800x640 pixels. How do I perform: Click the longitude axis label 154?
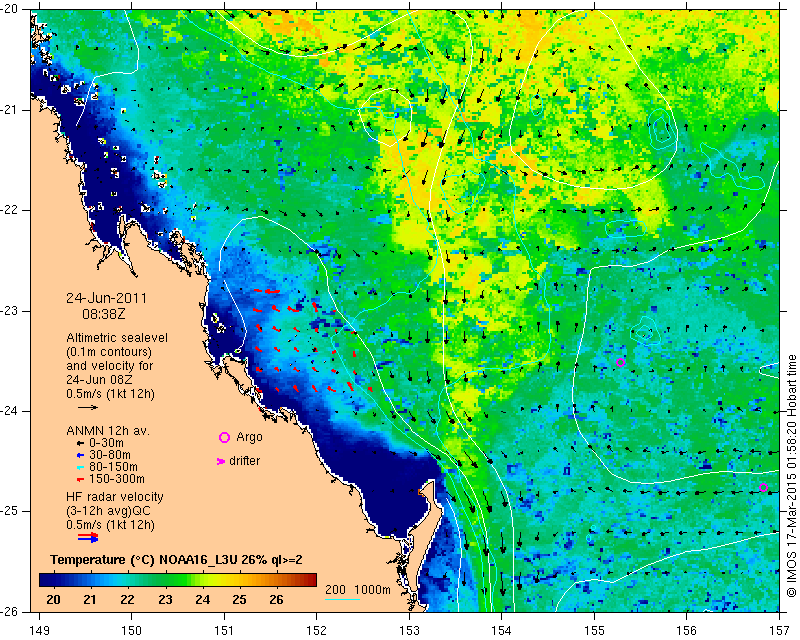click(502, 631)
